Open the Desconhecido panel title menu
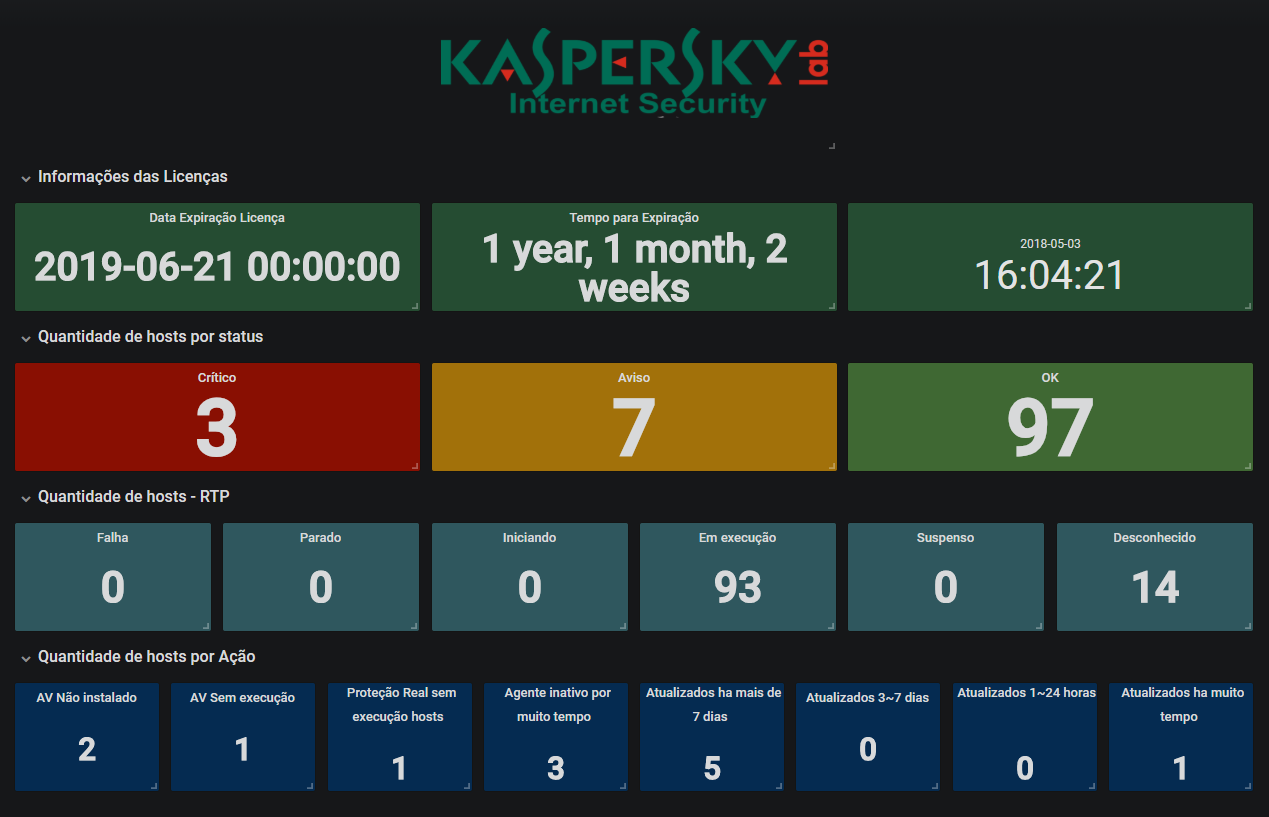This screenshot has width=1269, height=817. tap(1155, 538)
